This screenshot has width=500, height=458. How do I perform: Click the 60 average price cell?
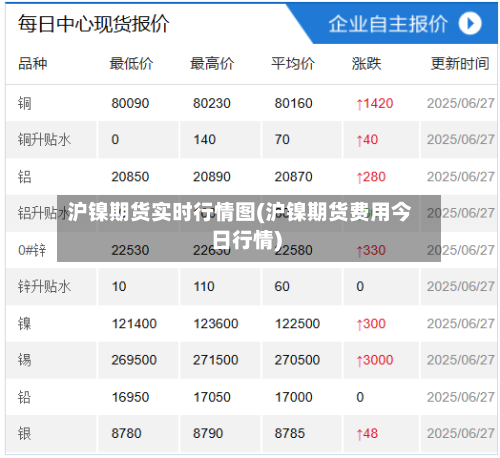(x=282, y=287)
